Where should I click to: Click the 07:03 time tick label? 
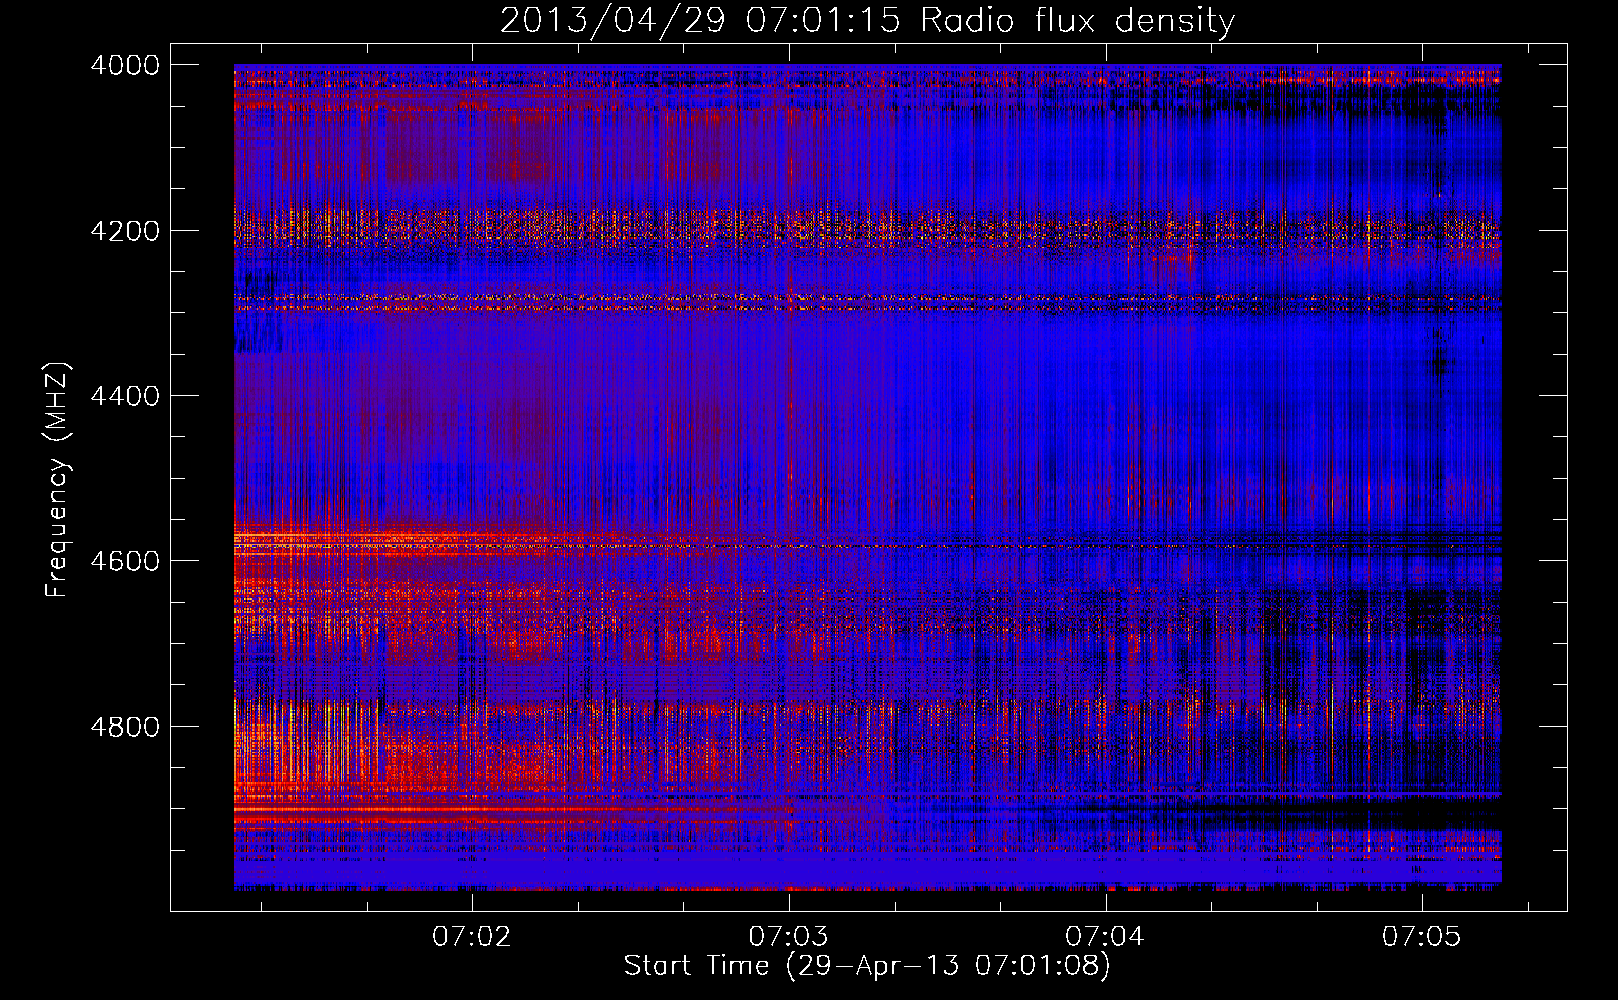click(x=789, y=936)
